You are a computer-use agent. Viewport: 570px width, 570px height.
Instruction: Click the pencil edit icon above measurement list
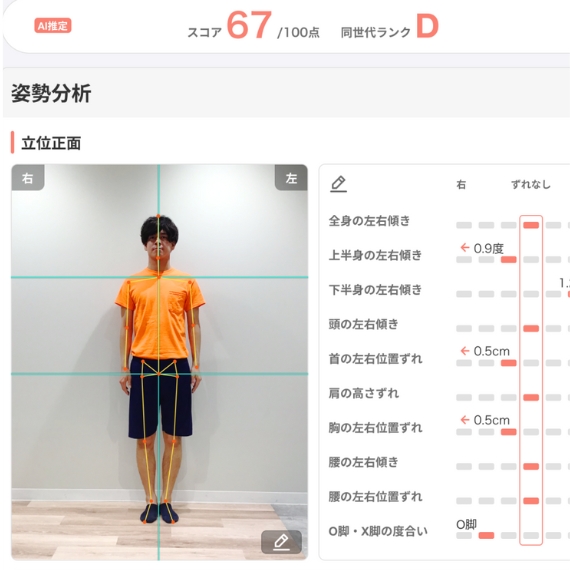coord(338,184)
